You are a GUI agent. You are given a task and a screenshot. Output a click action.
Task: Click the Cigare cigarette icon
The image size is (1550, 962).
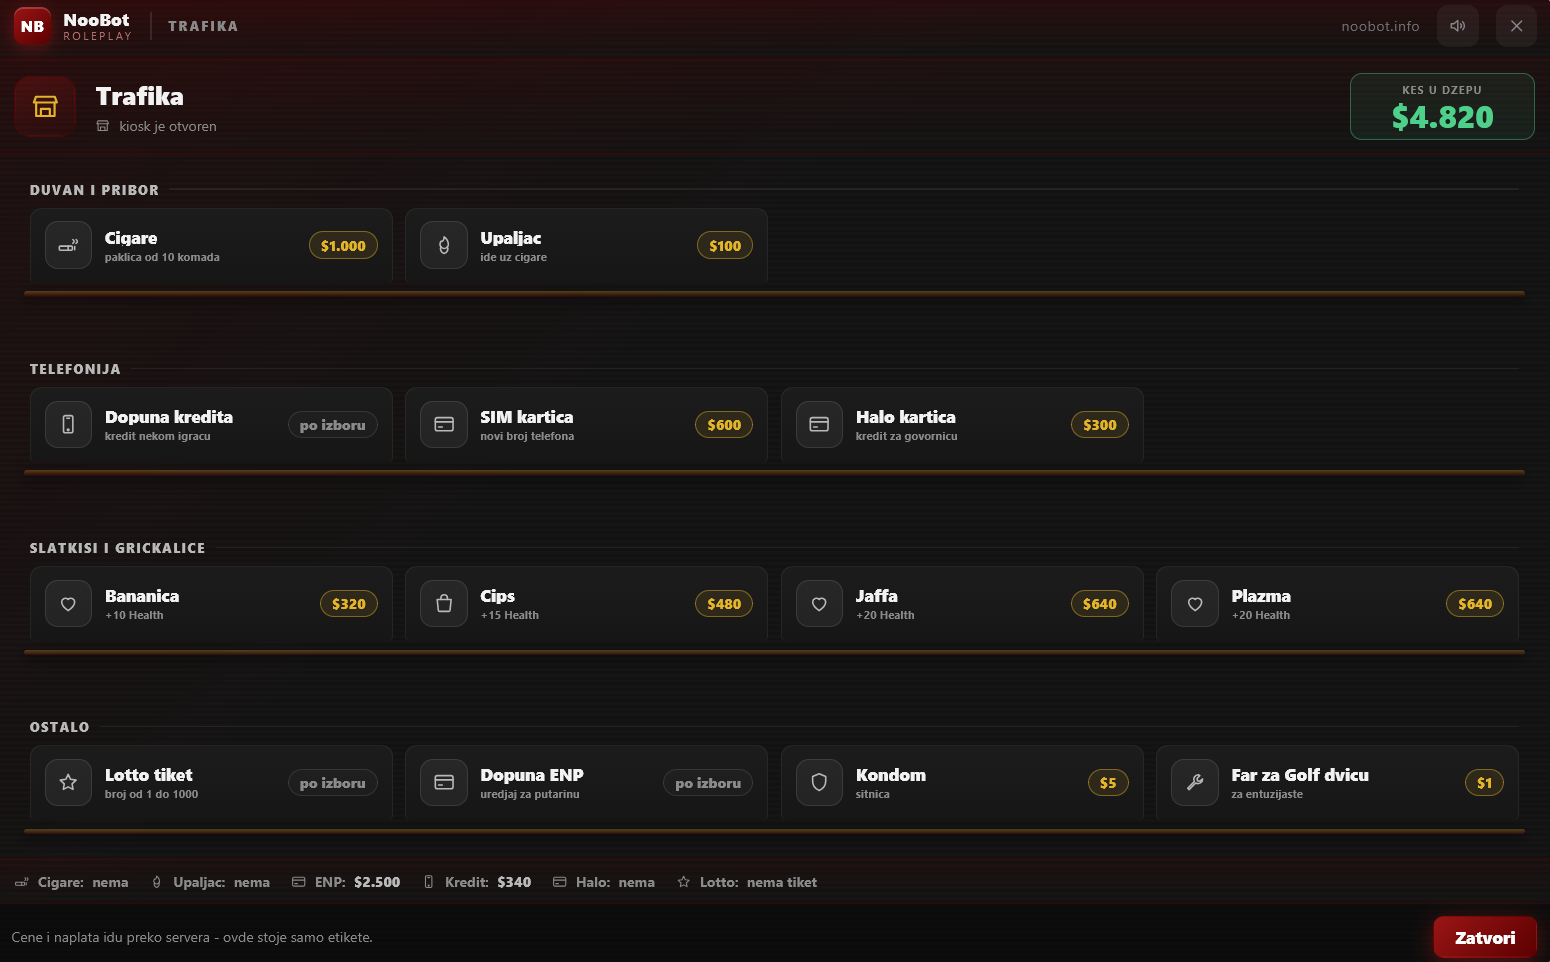[68, 245]
